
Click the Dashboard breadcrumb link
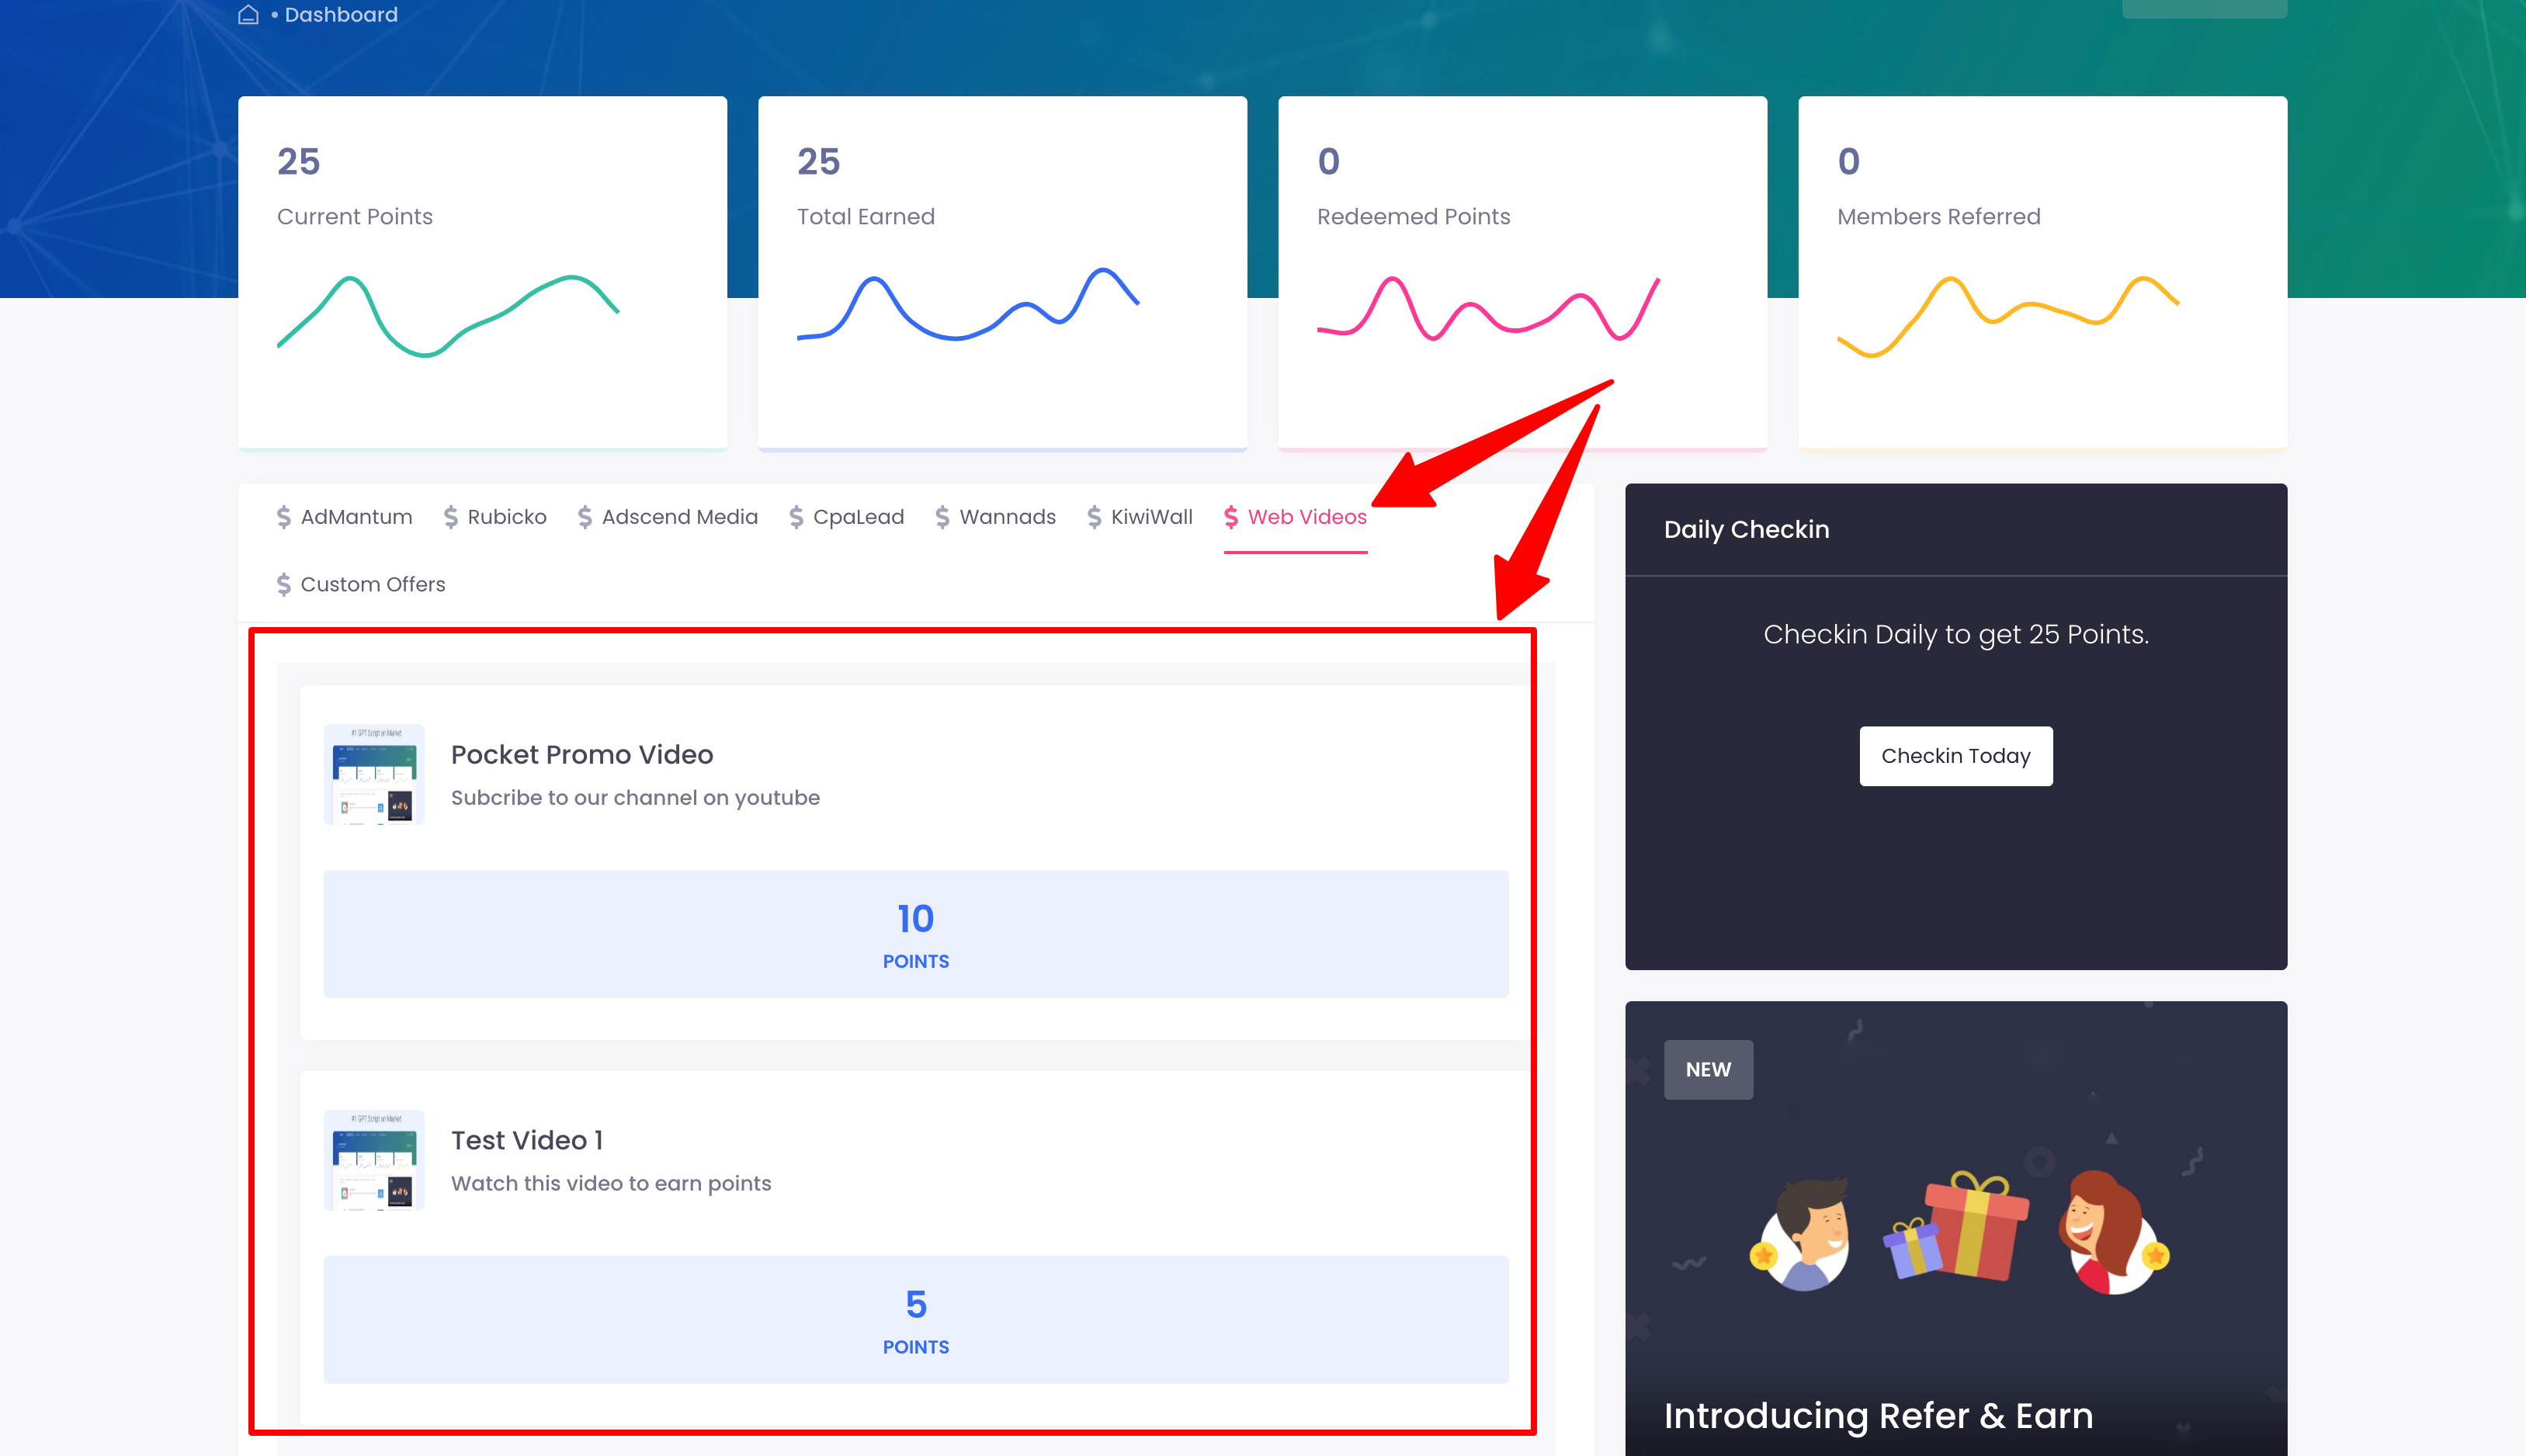click(x=341, y=15)
